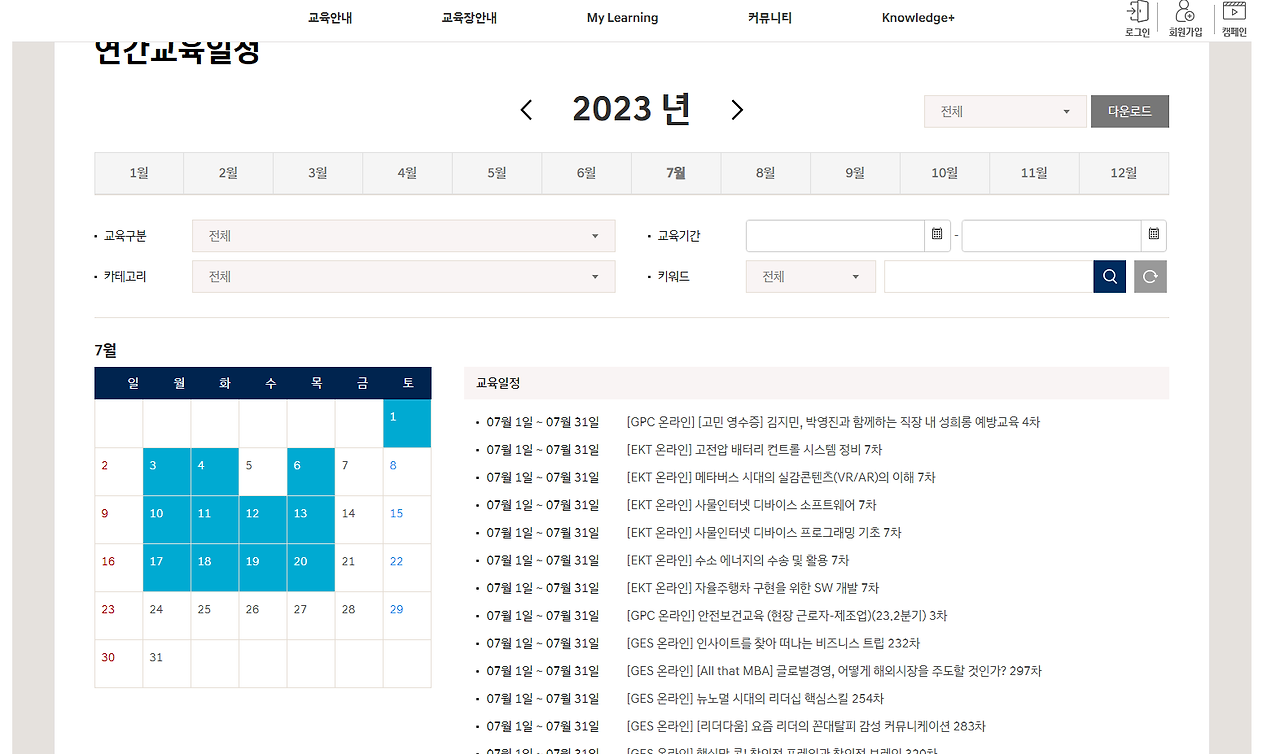Open the start date calendar picker icon
Viewport: 1280px width, 754px height.
click(936, 235)
